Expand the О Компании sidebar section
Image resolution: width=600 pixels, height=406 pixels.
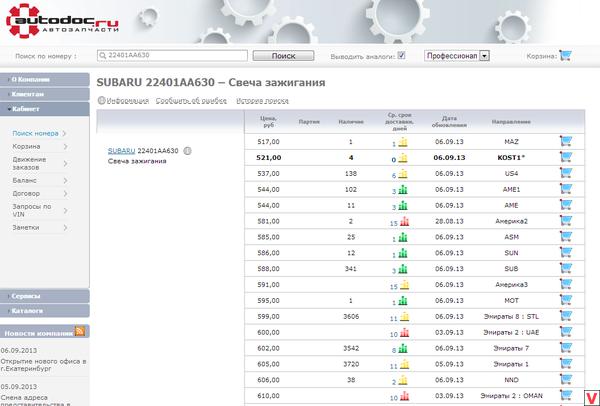(45, 80)
